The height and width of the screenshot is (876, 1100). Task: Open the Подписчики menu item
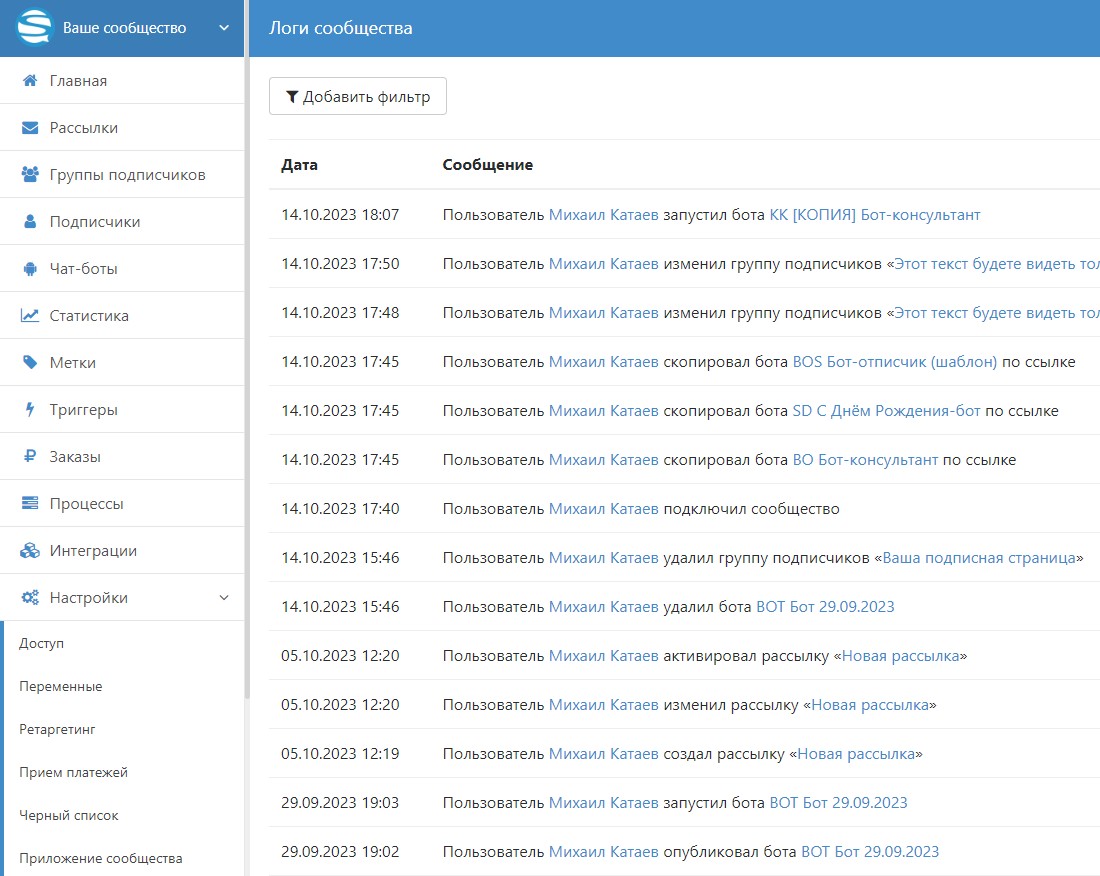(94, 222)
